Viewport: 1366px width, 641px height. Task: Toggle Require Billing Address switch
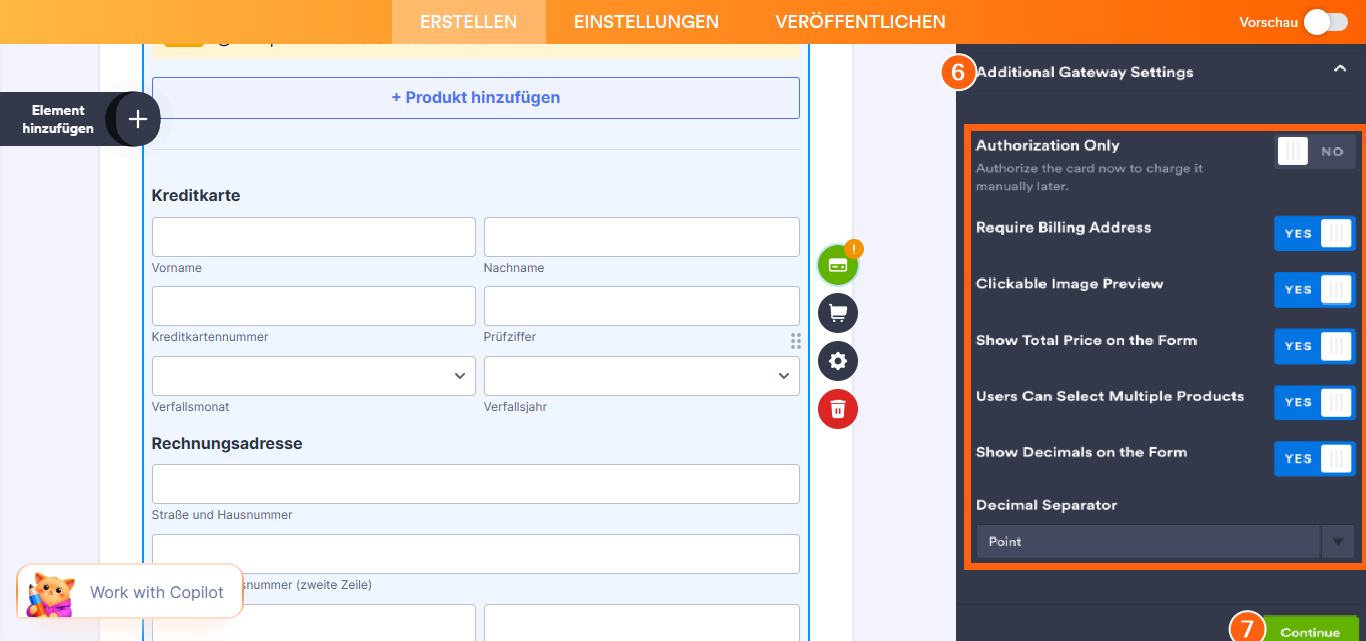pos(1315,233)
